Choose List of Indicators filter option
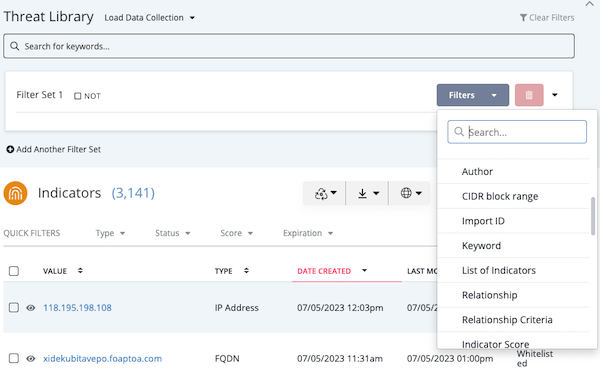The width and height of the screenshot is (600, 372). (x=513, y=270)
